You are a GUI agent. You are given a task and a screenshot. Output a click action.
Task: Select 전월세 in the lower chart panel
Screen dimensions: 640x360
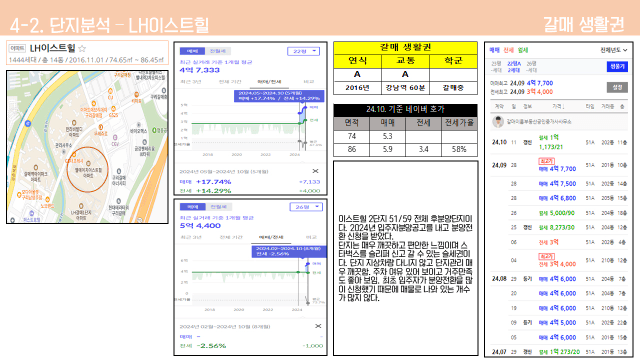(218, 207)
